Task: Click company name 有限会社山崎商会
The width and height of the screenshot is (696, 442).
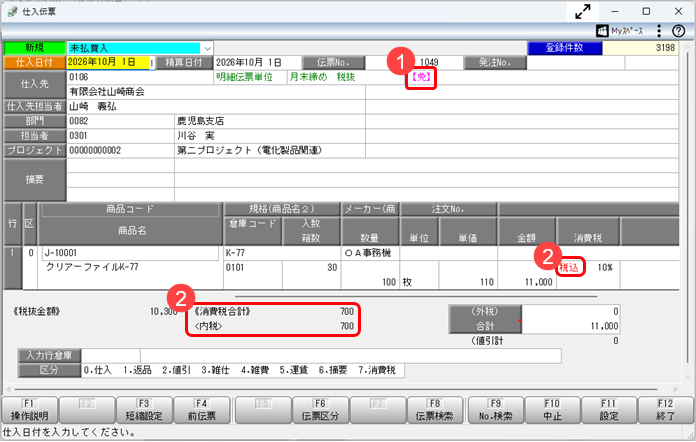Action: pyautogui.click(x=107, y=92)
